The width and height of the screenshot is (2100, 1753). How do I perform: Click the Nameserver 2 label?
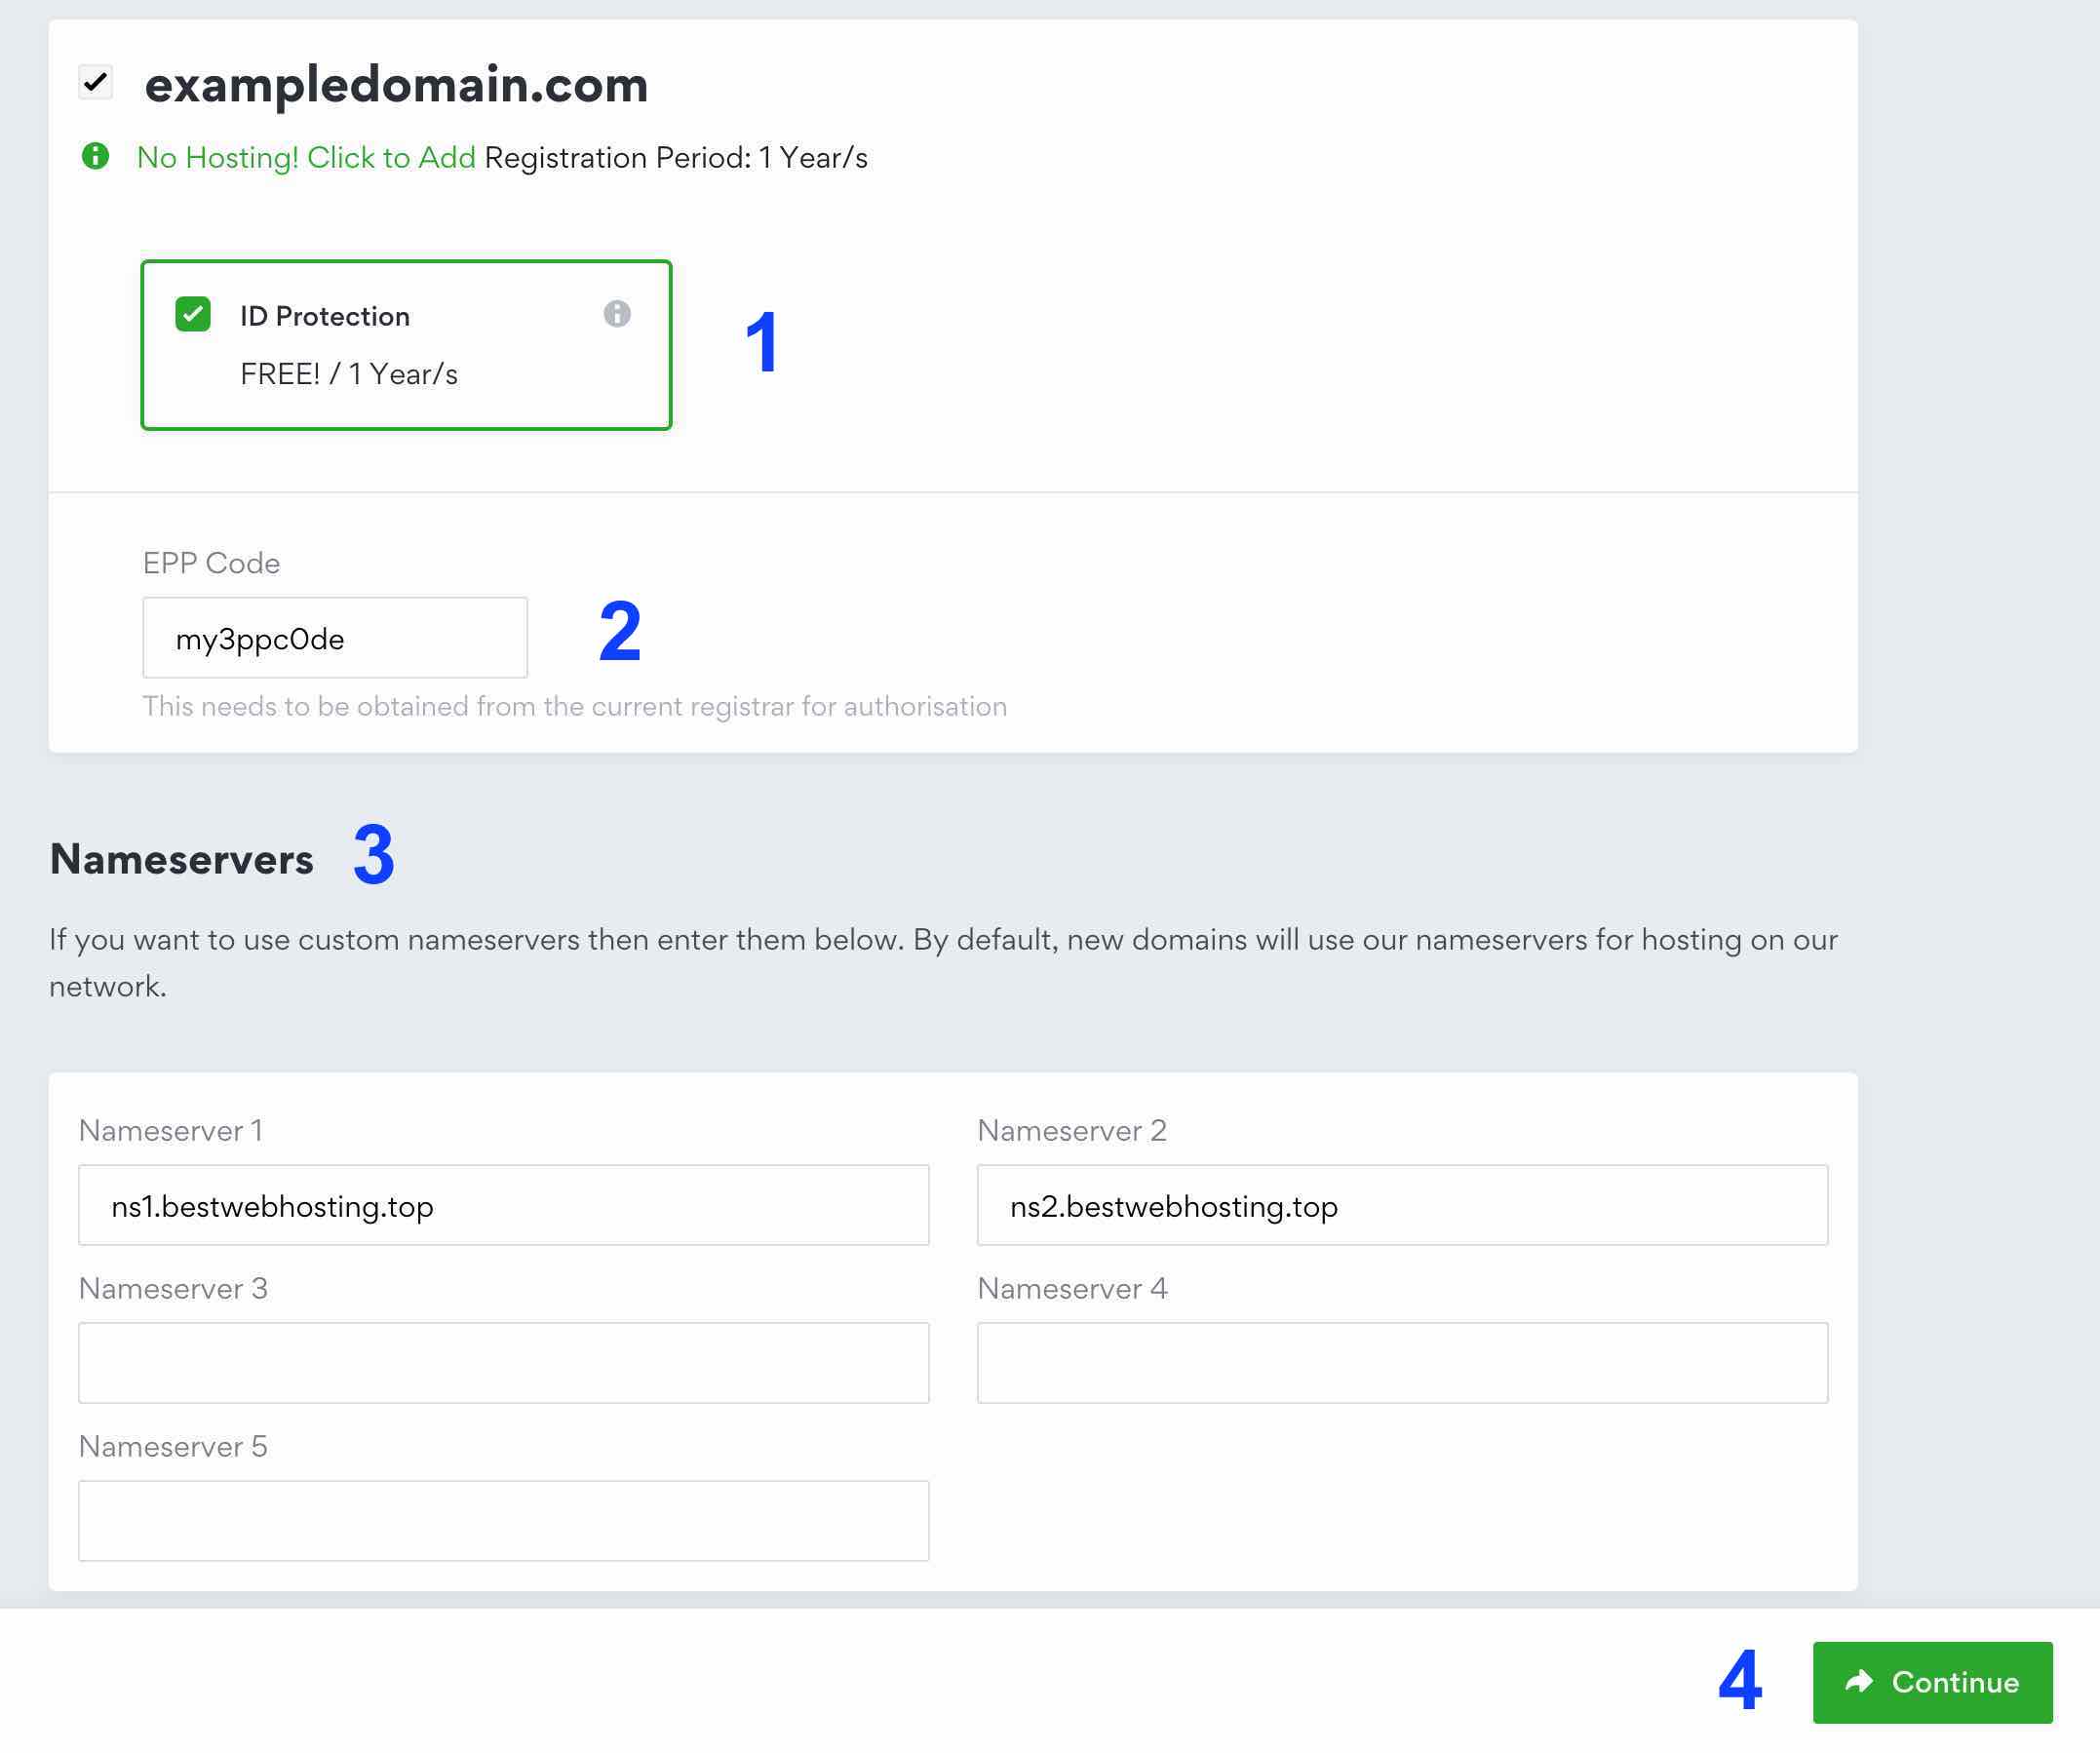coord(1072,1130)
